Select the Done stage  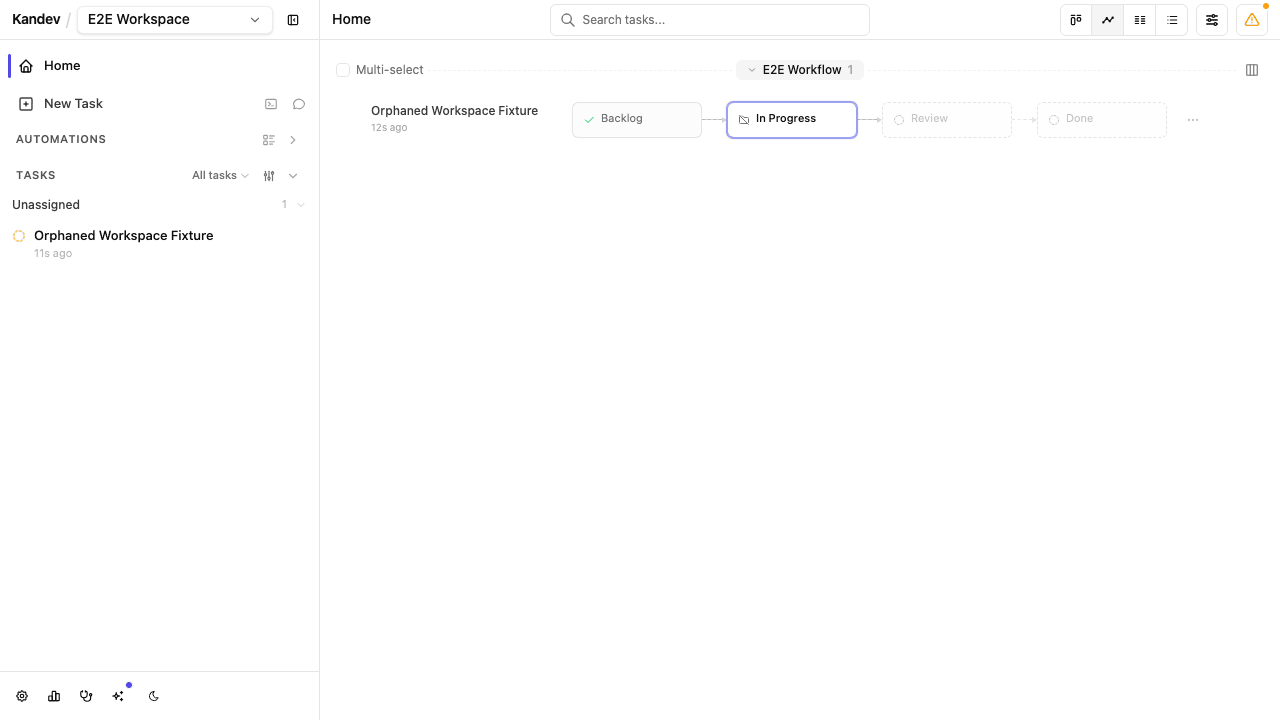click(1102, 120)
